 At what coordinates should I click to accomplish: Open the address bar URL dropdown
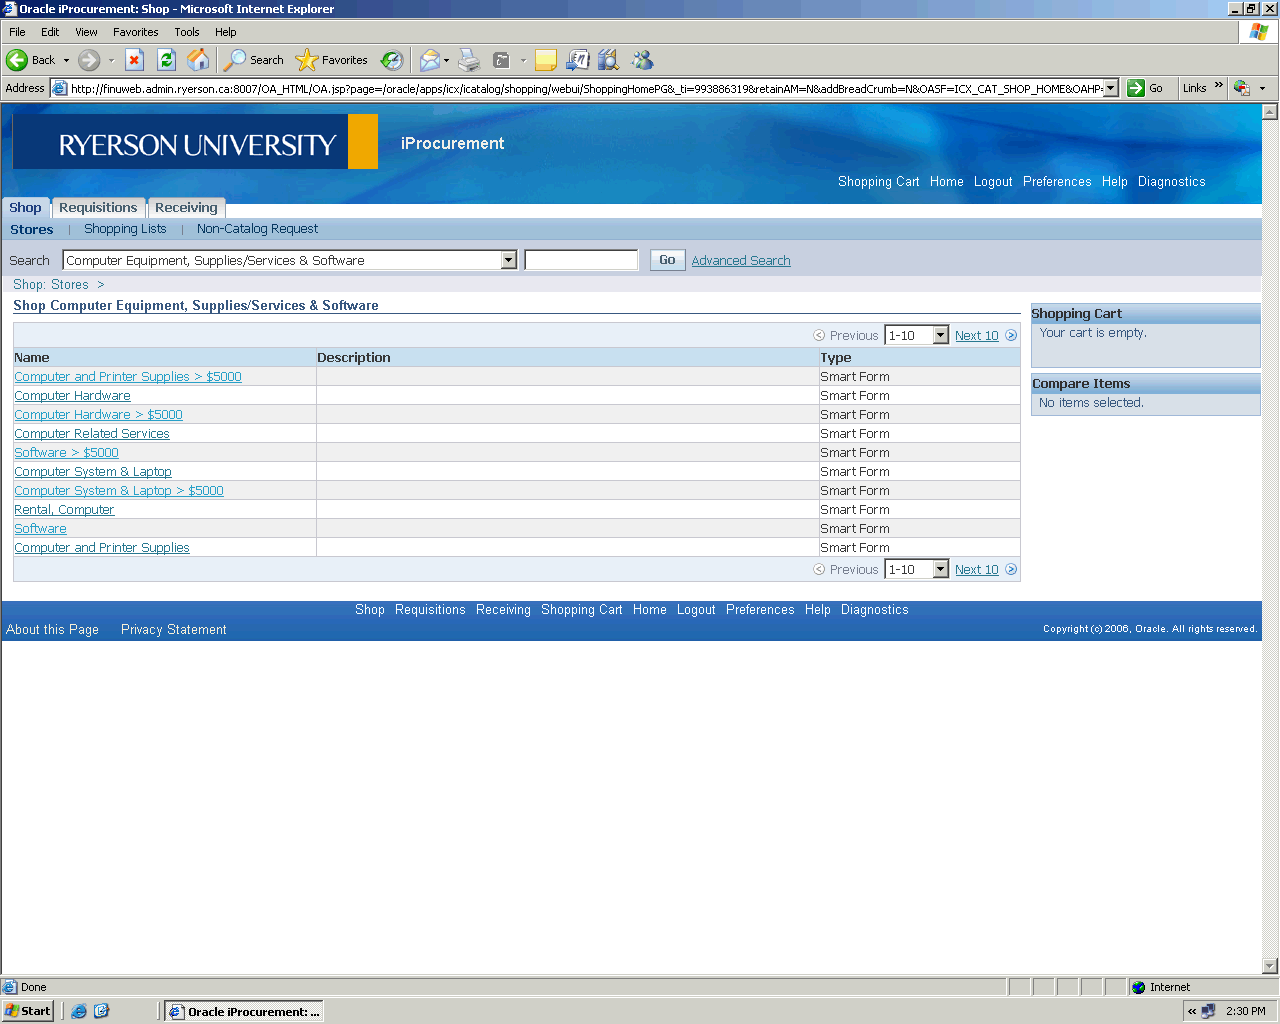[x=1111, y=88]
